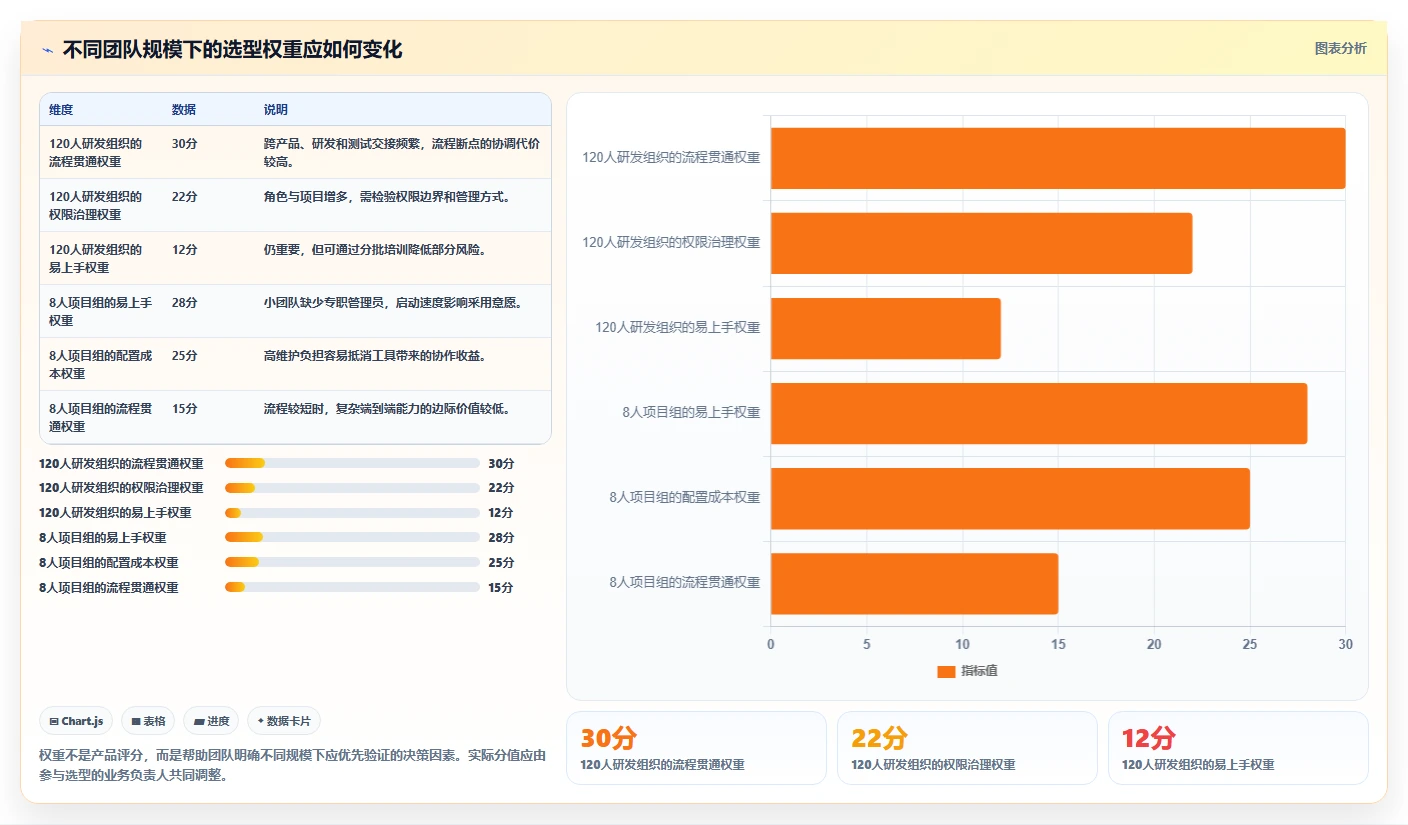This screenshot has height=825, width=1408.
Task: Click the 指标值 legend text
Action: click(x=979, y=671)
